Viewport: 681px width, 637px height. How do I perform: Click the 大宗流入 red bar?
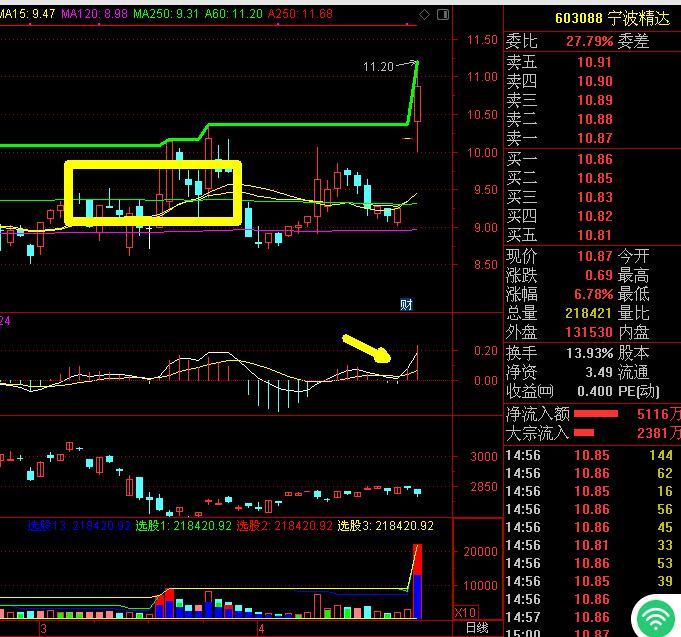pyautogui.click(x=584, y=433)
